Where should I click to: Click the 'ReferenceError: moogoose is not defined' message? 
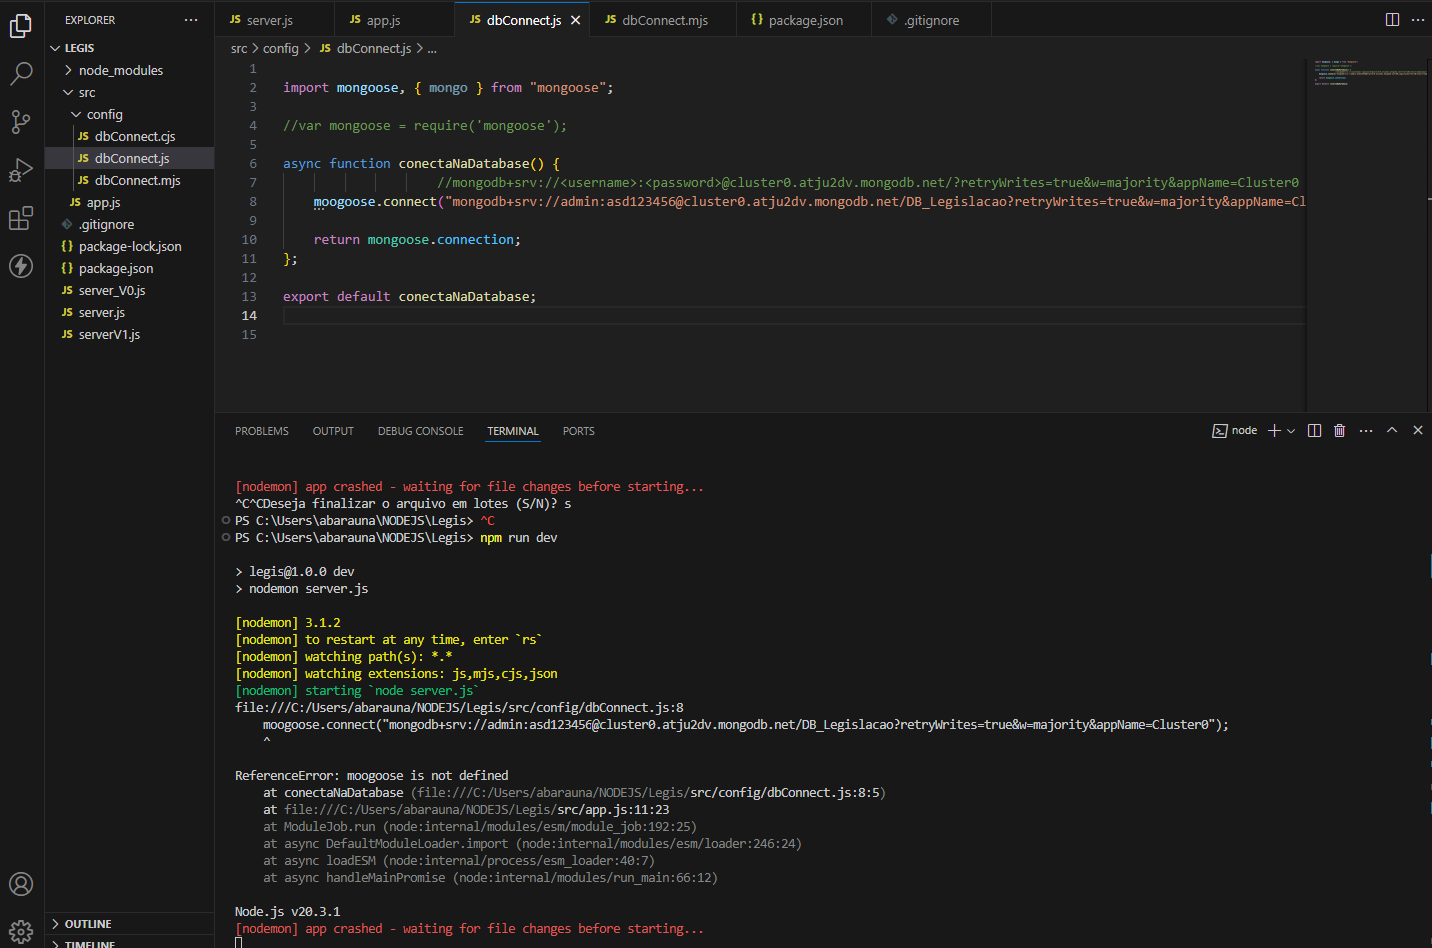pyautogui.click(x=371, y=775)
